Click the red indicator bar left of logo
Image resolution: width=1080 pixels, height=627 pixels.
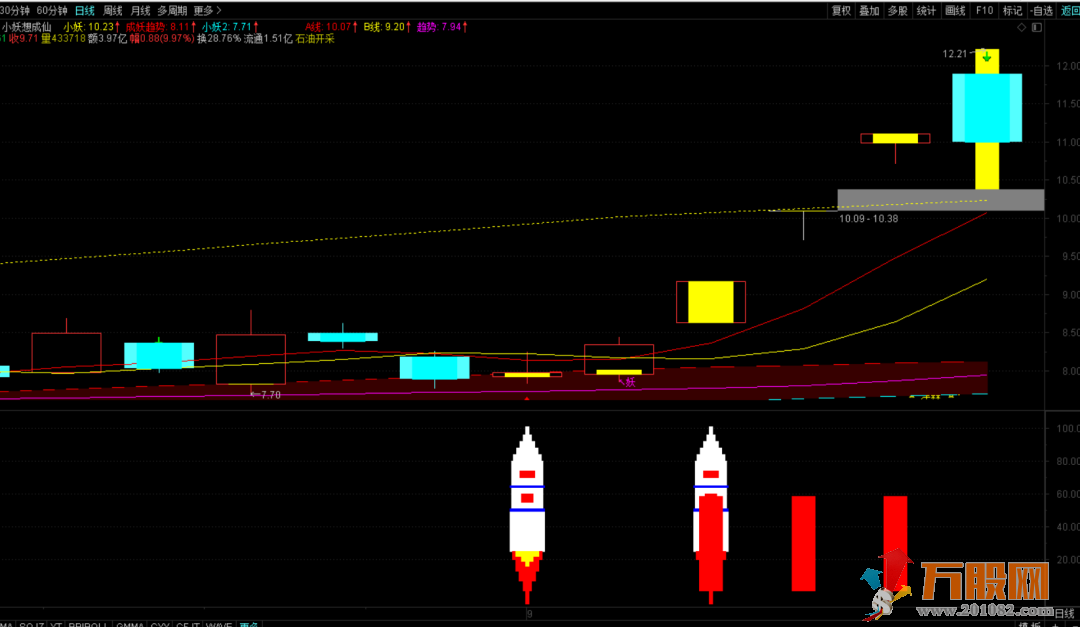803,543
